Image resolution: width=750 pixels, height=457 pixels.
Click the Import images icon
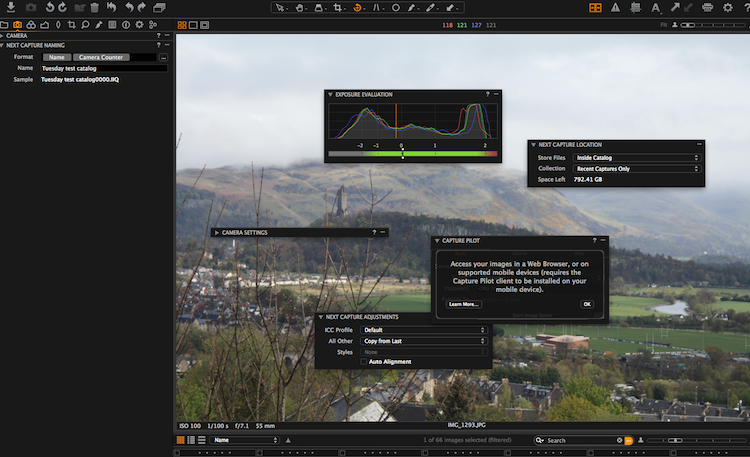tap(10, 7)
